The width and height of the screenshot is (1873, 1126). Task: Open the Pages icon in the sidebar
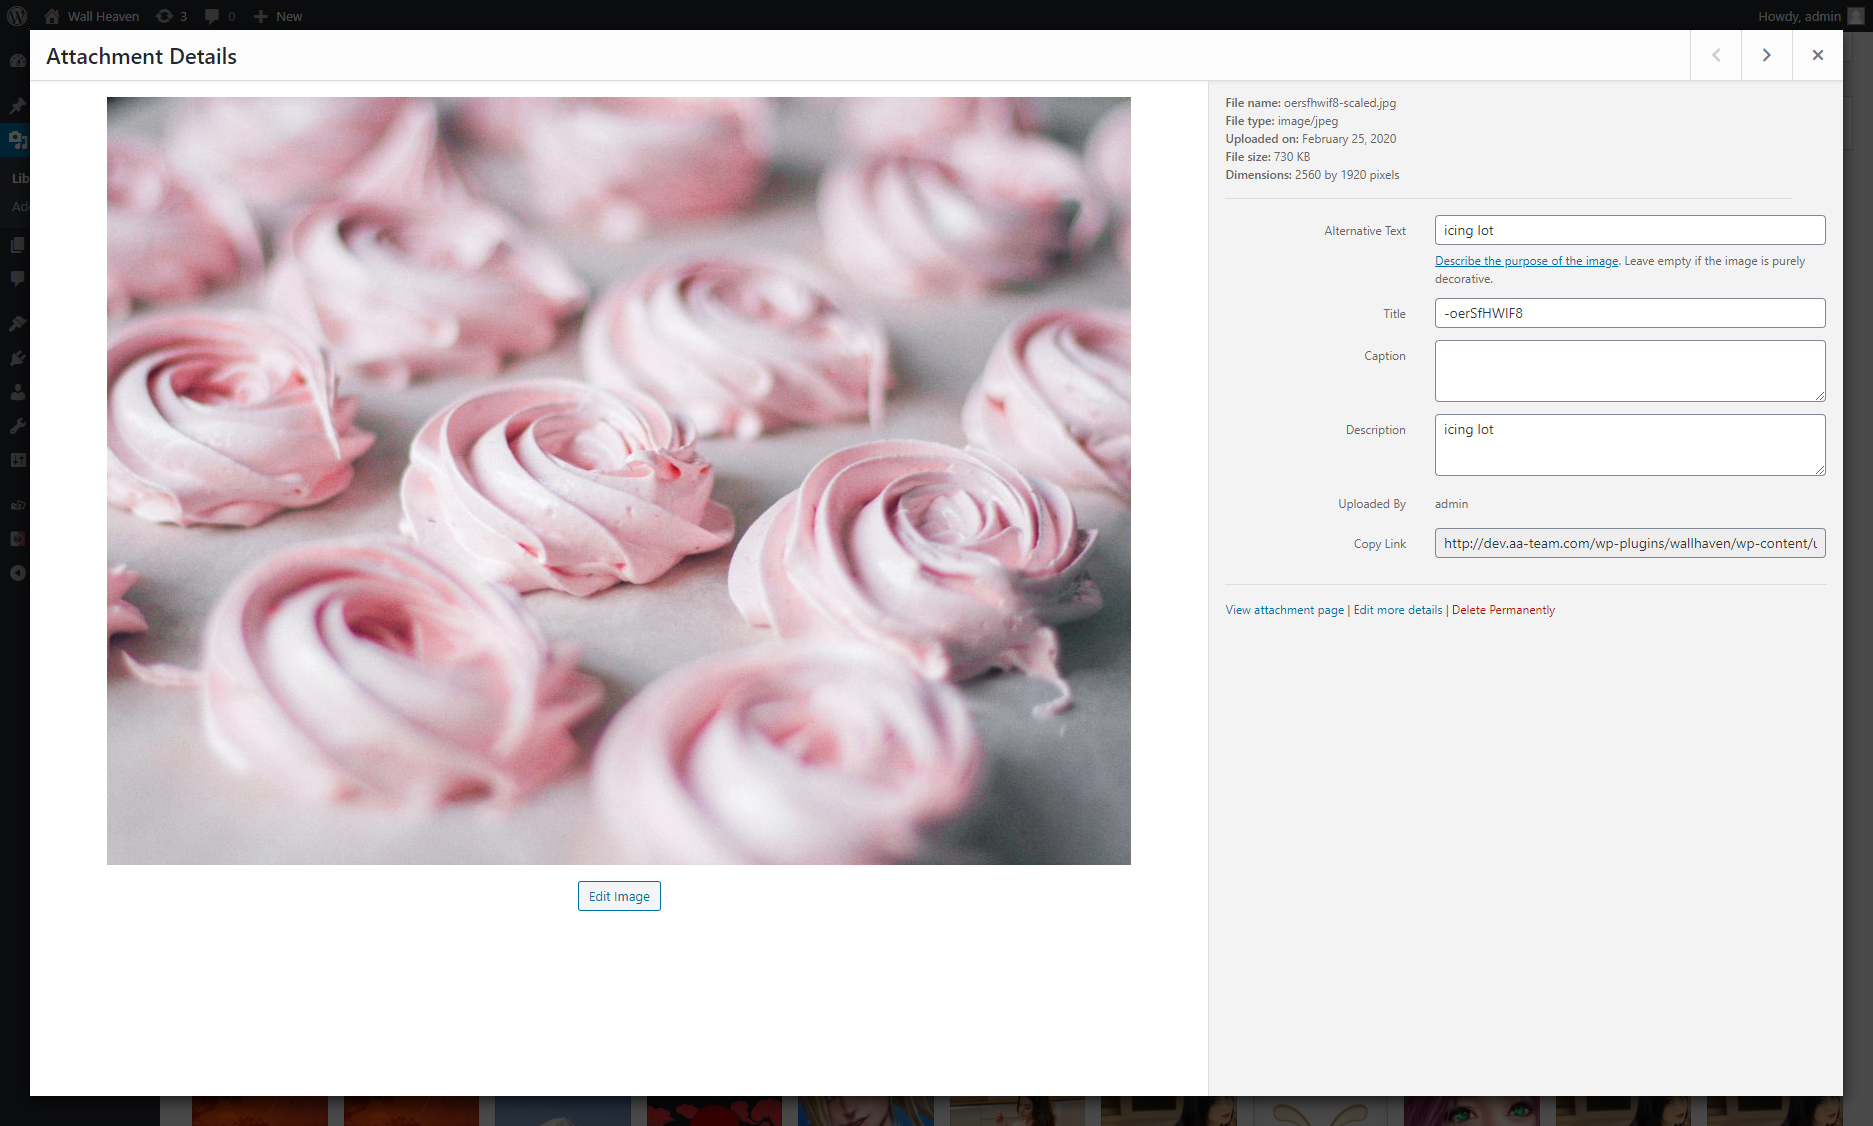point(17,245)
